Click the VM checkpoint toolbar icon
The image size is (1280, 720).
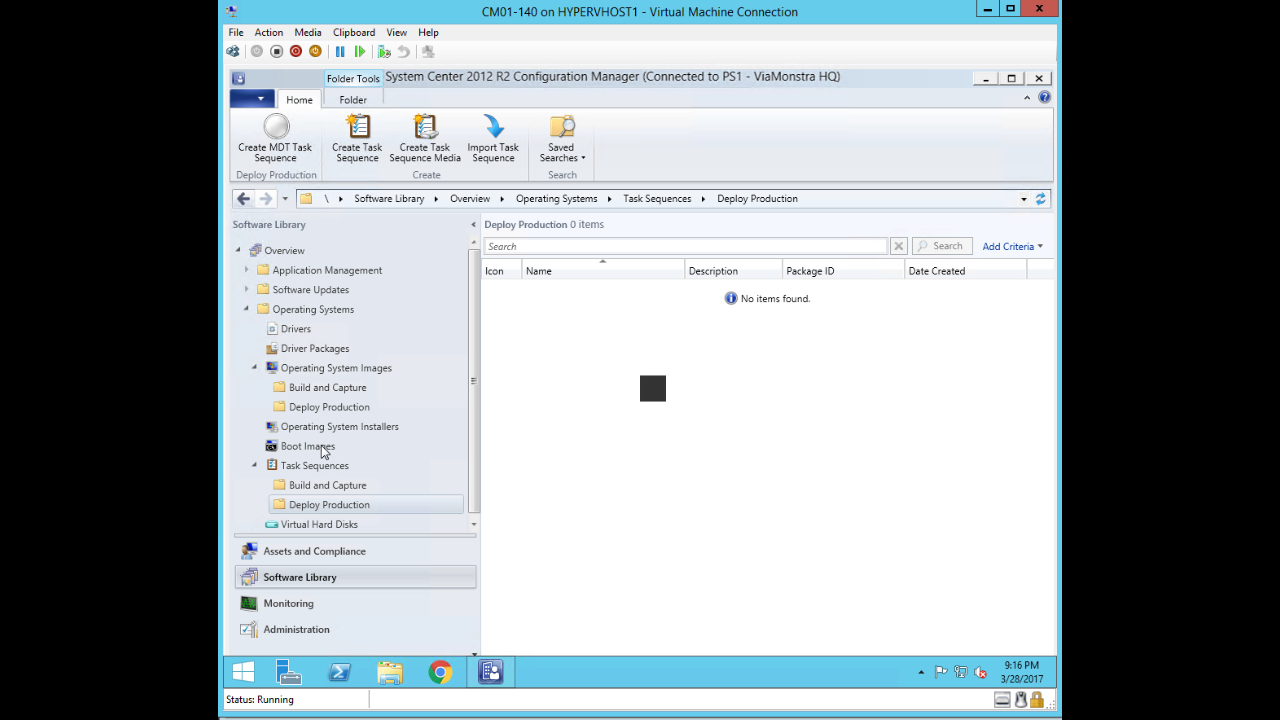384,52
